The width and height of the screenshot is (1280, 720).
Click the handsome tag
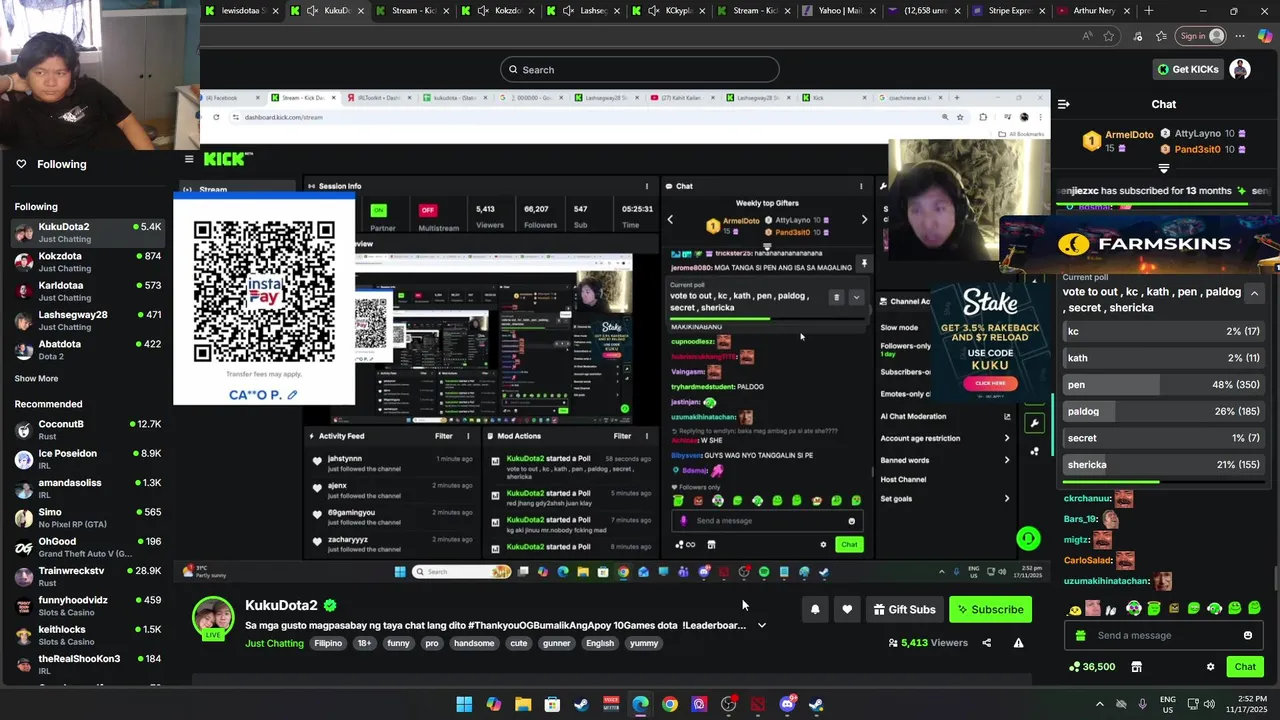(x=474, y=643)
